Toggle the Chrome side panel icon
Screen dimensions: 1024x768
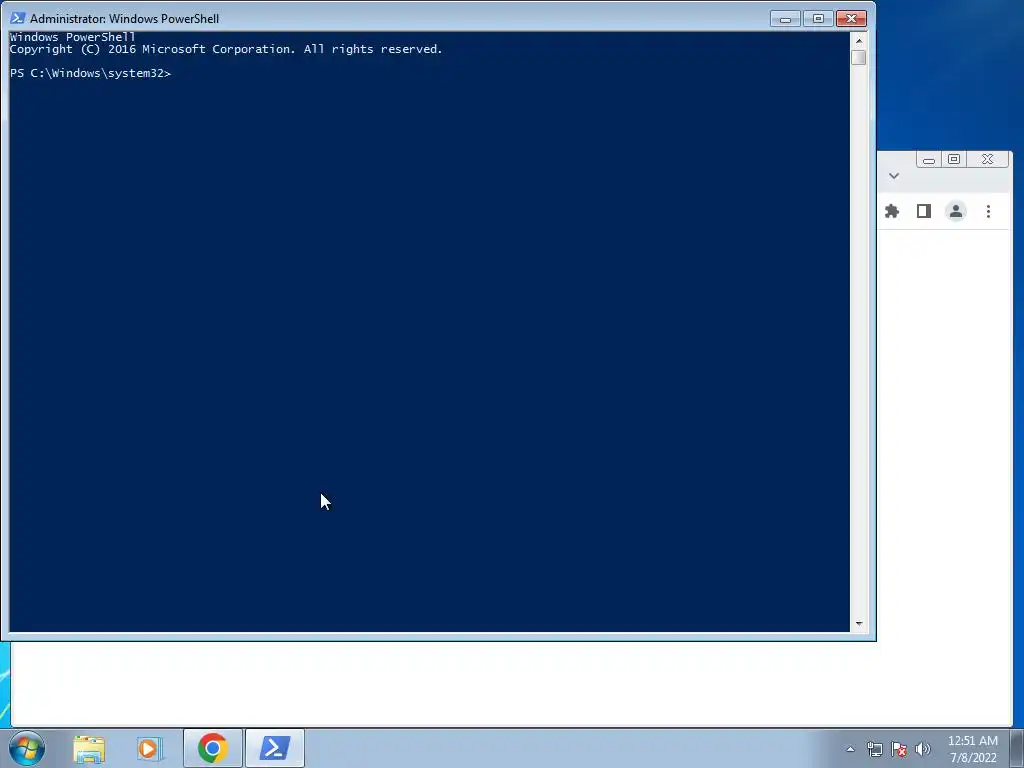click(x=923, y=211)
